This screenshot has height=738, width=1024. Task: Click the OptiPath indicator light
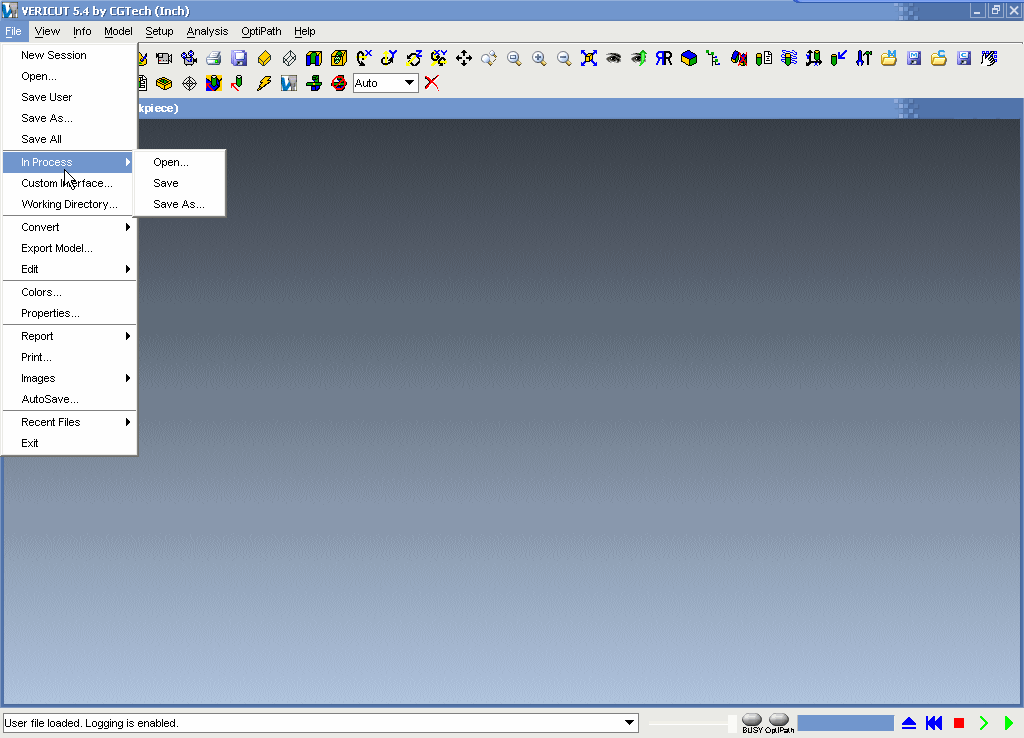click(778, 720)
